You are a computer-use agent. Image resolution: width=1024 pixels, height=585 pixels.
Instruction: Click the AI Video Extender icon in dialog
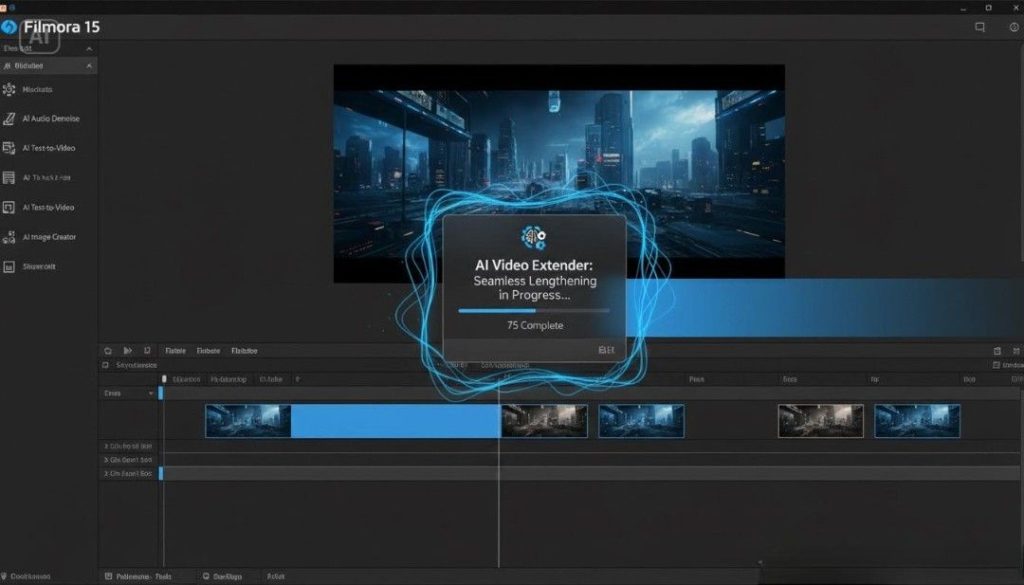pos(533,237)
